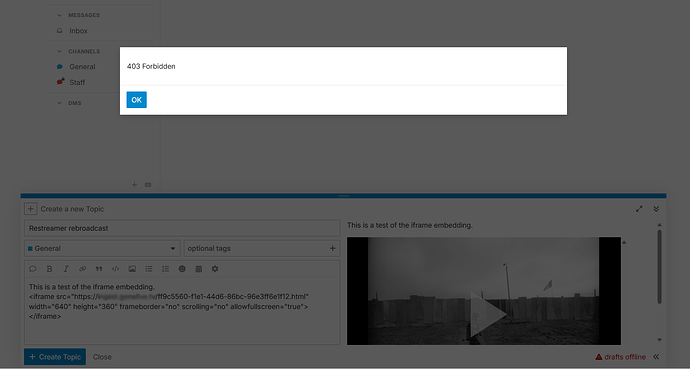The height and width of the screenshot is (369, 690).
Task: Open the General chat channel
Action: (x=82, y=67)
